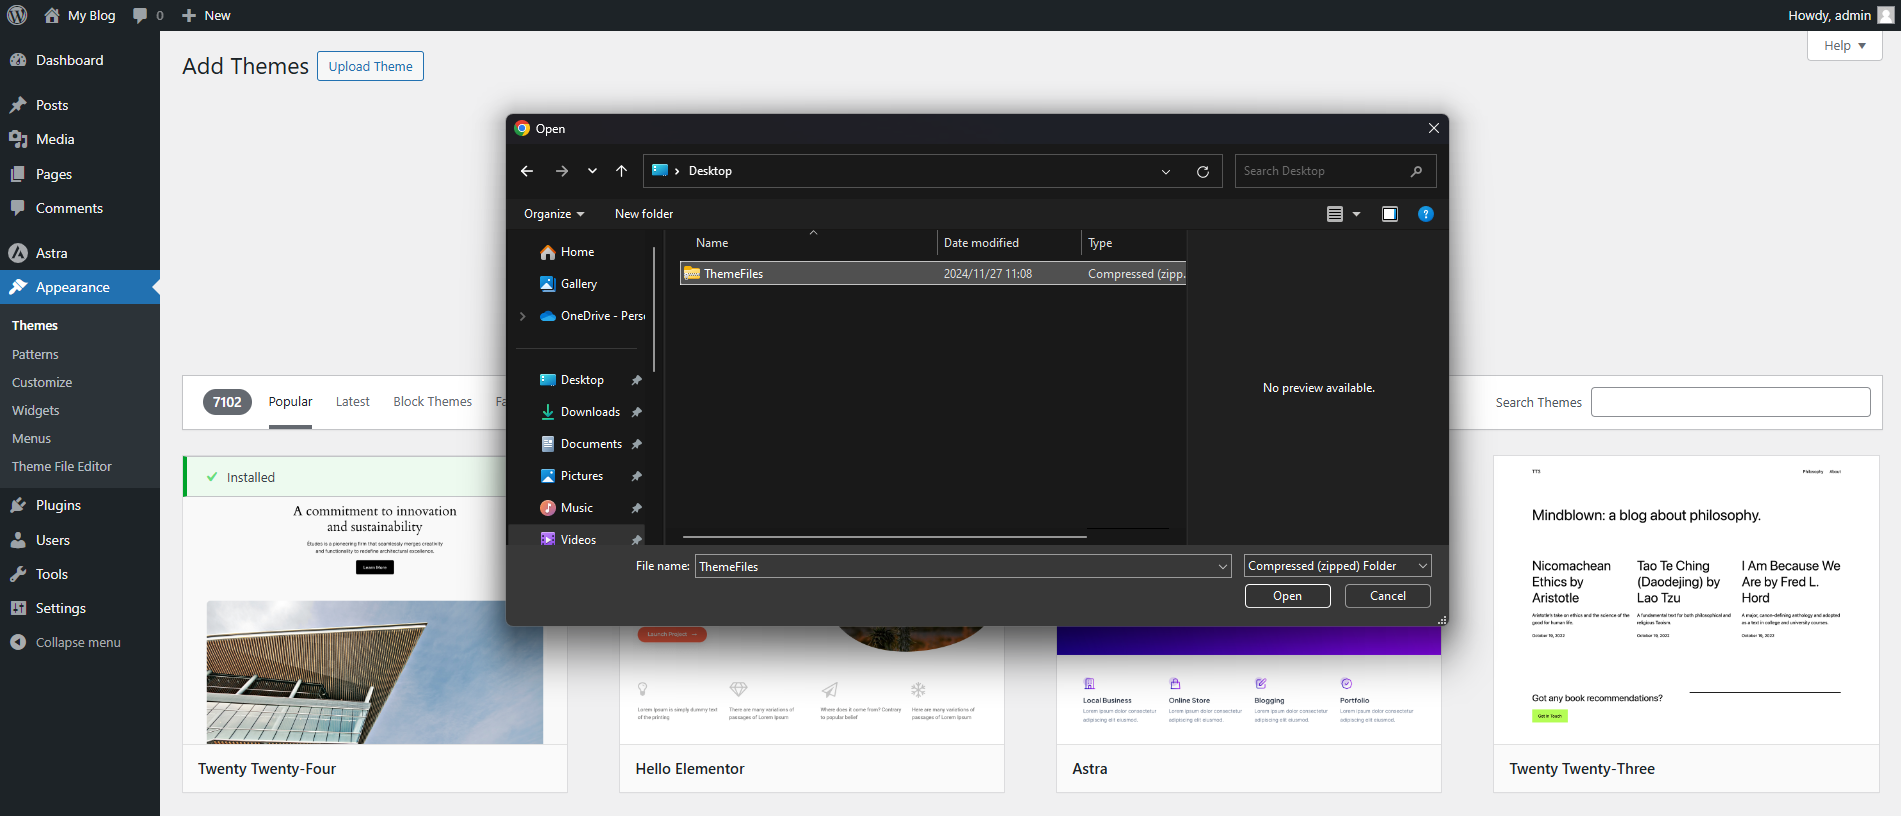Open Tools in the sidebar

click(x=52, y=574)
